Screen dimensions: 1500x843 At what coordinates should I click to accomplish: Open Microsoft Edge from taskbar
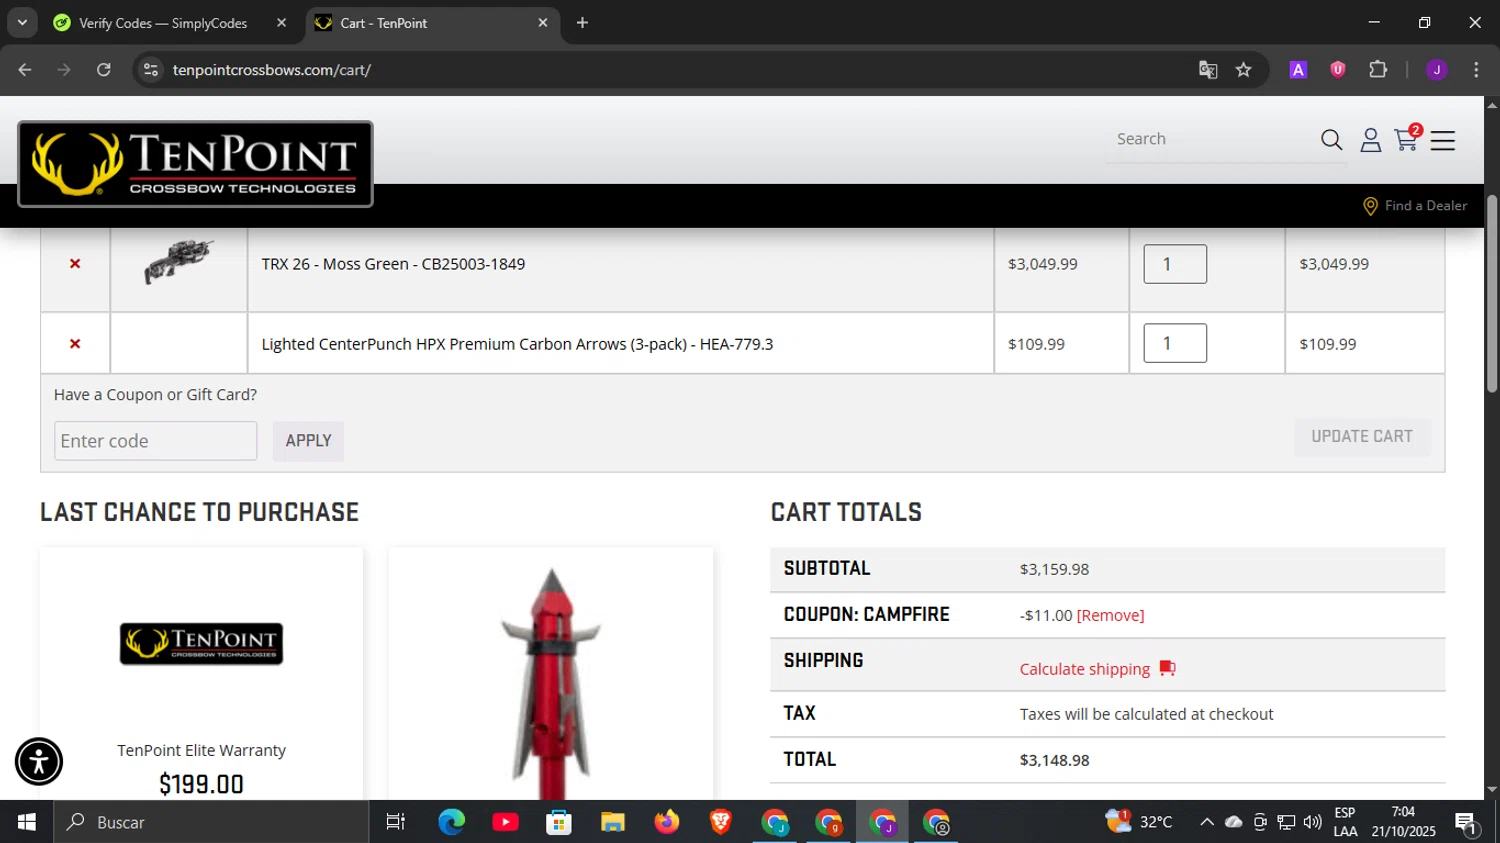pos(451,822)
